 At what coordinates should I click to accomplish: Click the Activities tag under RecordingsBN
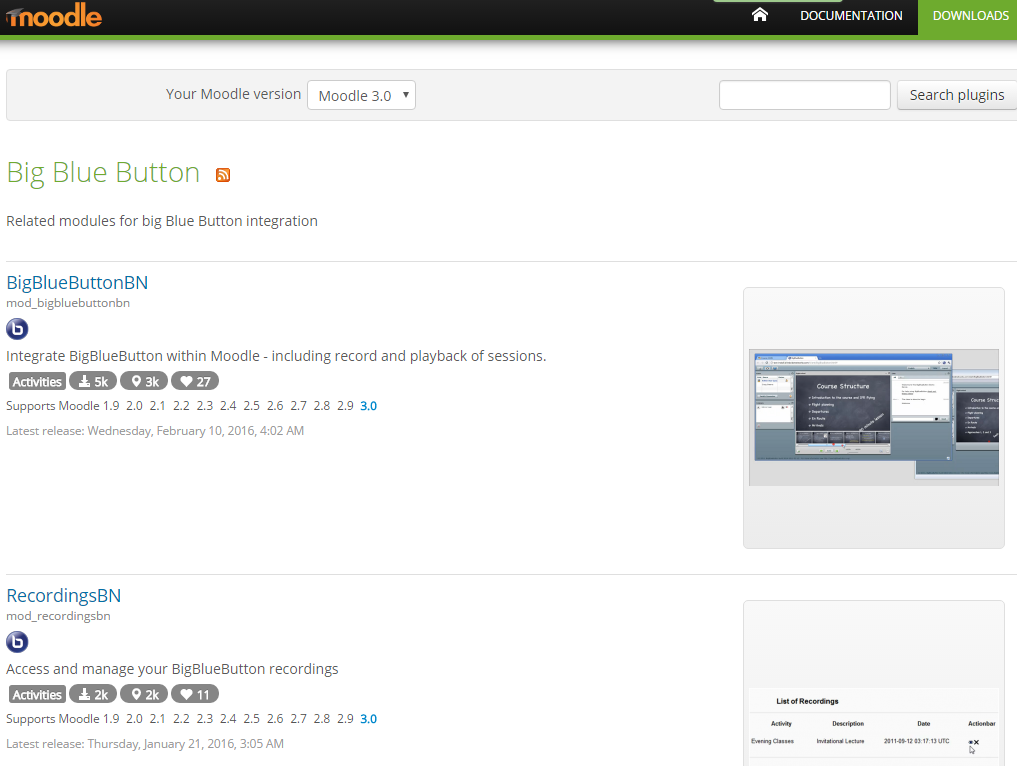tap(37, 694)
